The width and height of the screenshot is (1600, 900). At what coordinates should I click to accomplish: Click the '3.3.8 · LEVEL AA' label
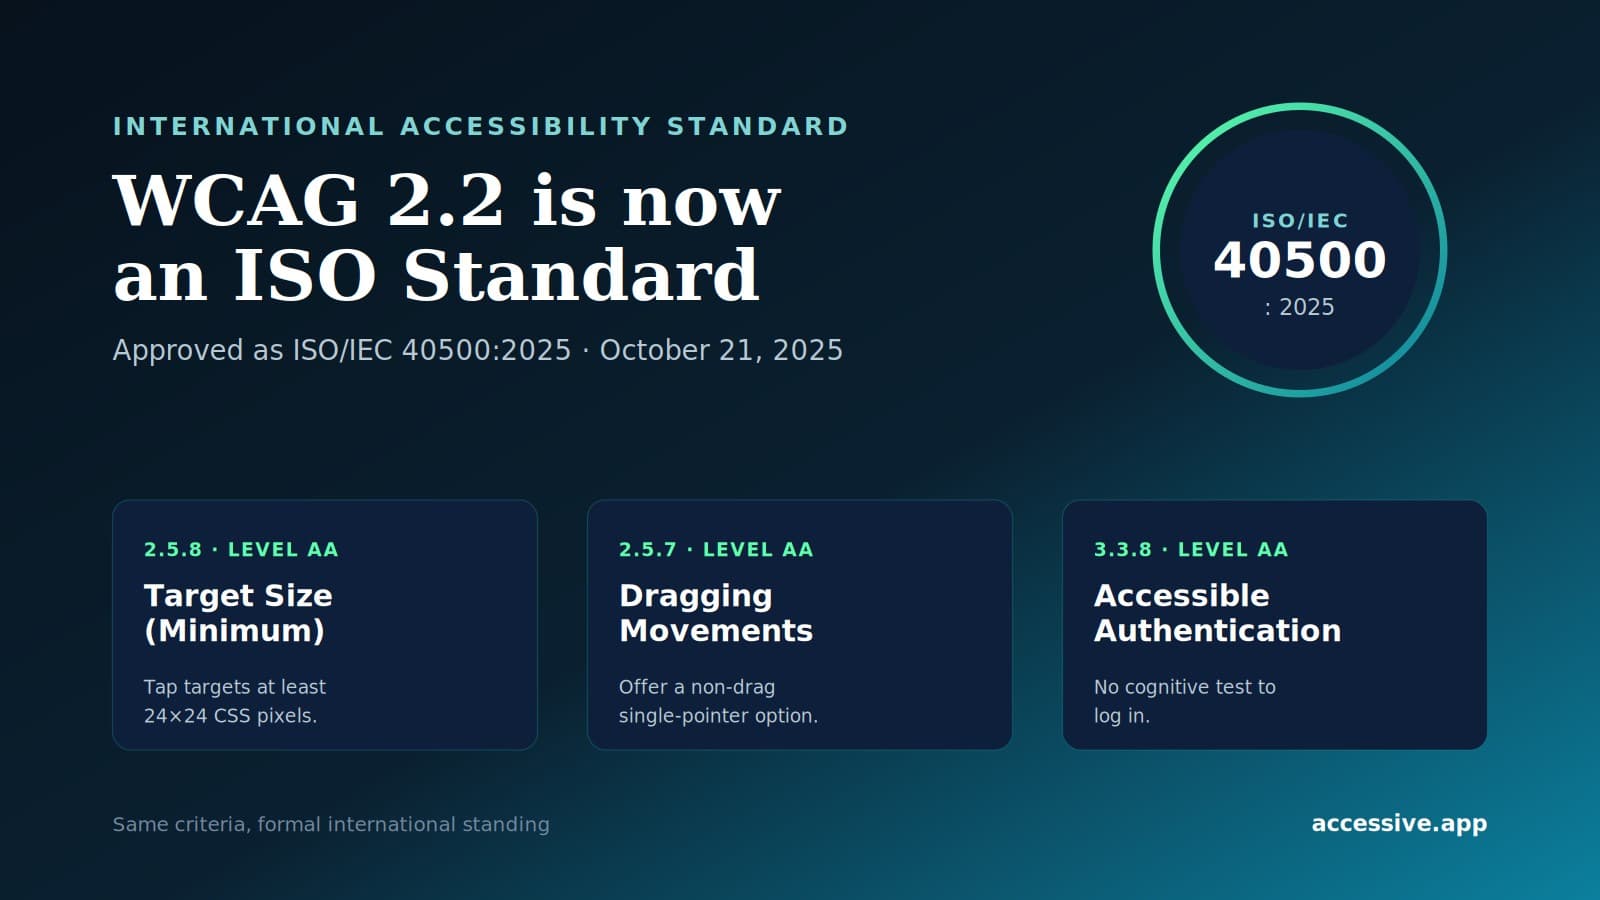[1191, 549]
